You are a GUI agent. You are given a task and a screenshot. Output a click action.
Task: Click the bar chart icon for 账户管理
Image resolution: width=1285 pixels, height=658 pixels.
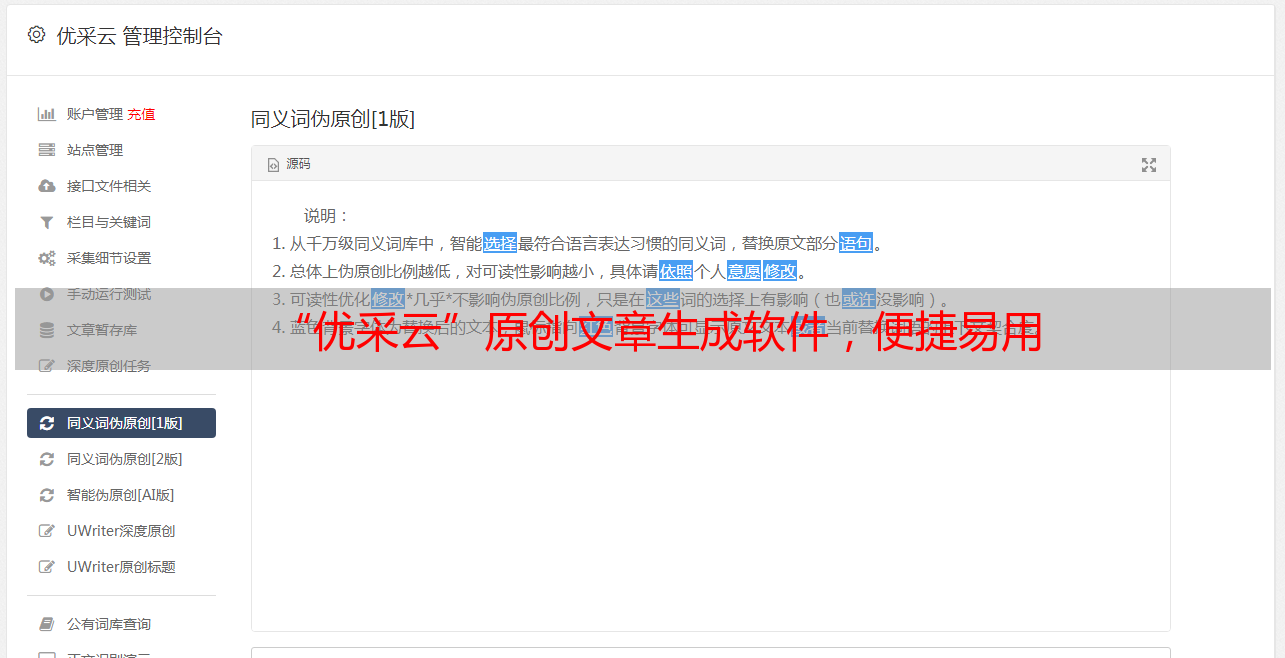click(46, 114)
